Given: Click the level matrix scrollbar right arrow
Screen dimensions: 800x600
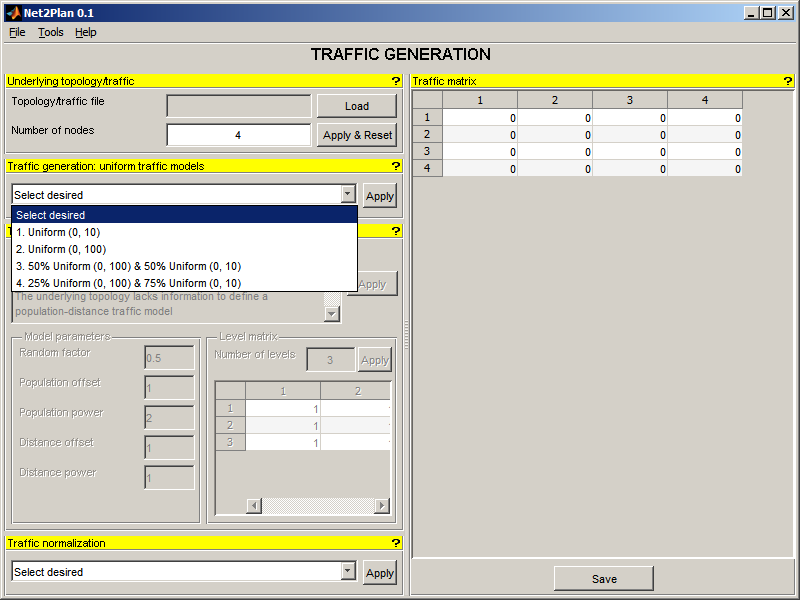Looking at the screenshot, I should [x=382, y=506].
